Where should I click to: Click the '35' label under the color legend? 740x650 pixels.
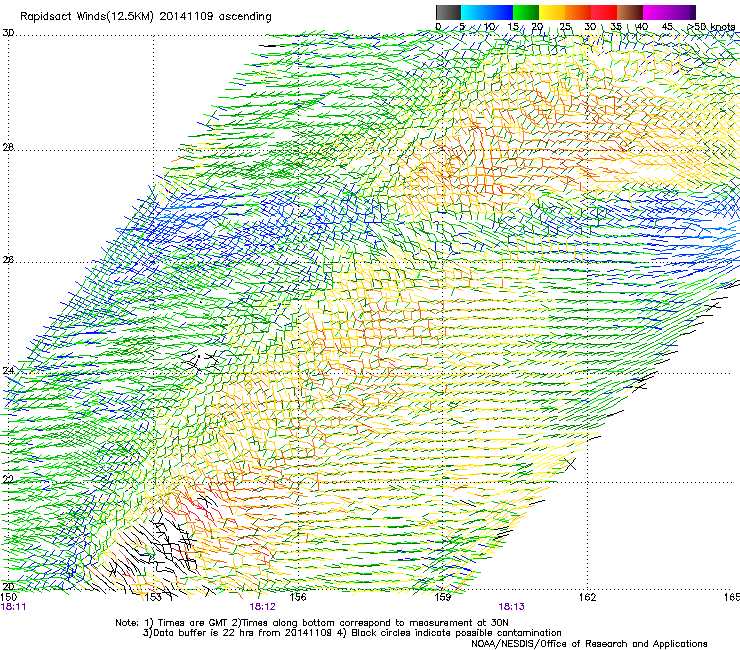(616, 26)
